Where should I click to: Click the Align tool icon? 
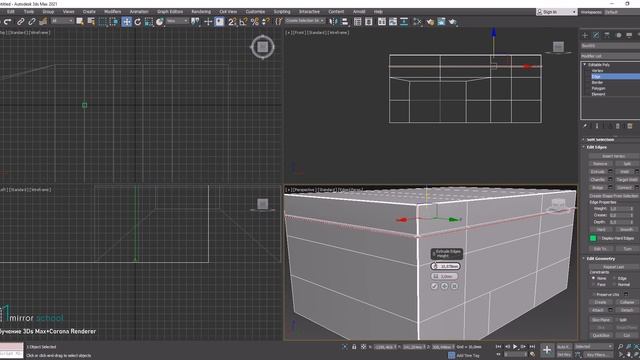coord(345,22)
